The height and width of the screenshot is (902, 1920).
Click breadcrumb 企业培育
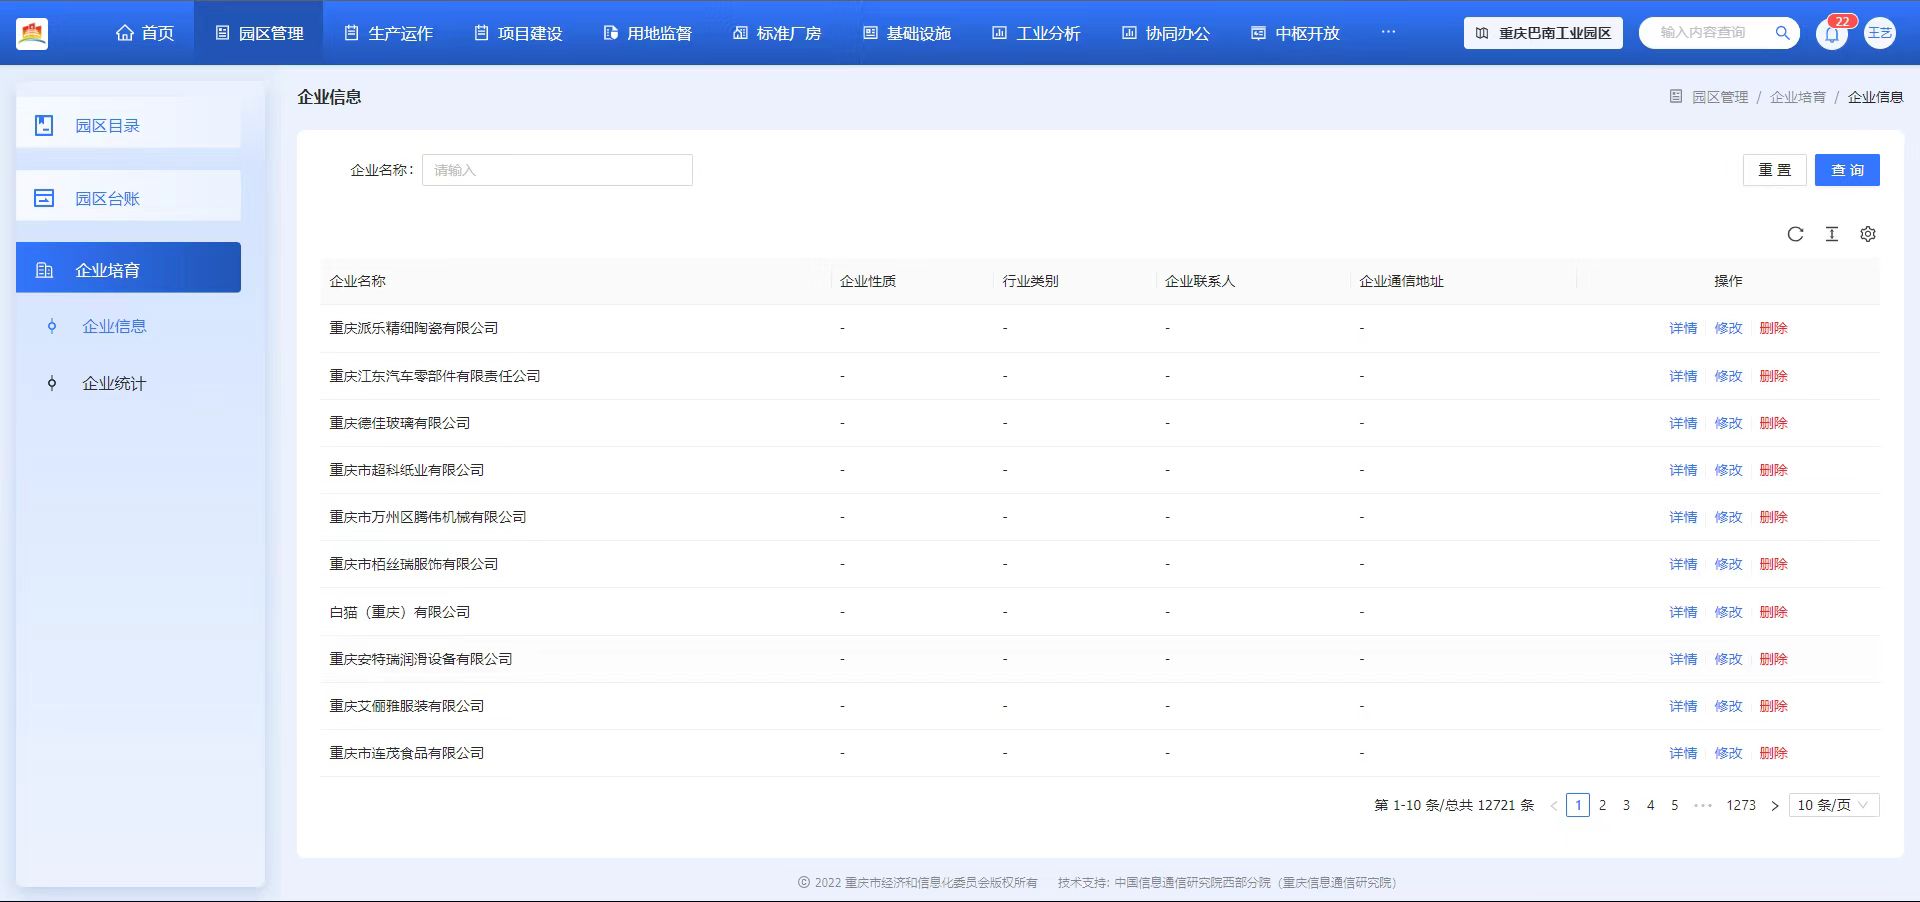pos(1797,97)
